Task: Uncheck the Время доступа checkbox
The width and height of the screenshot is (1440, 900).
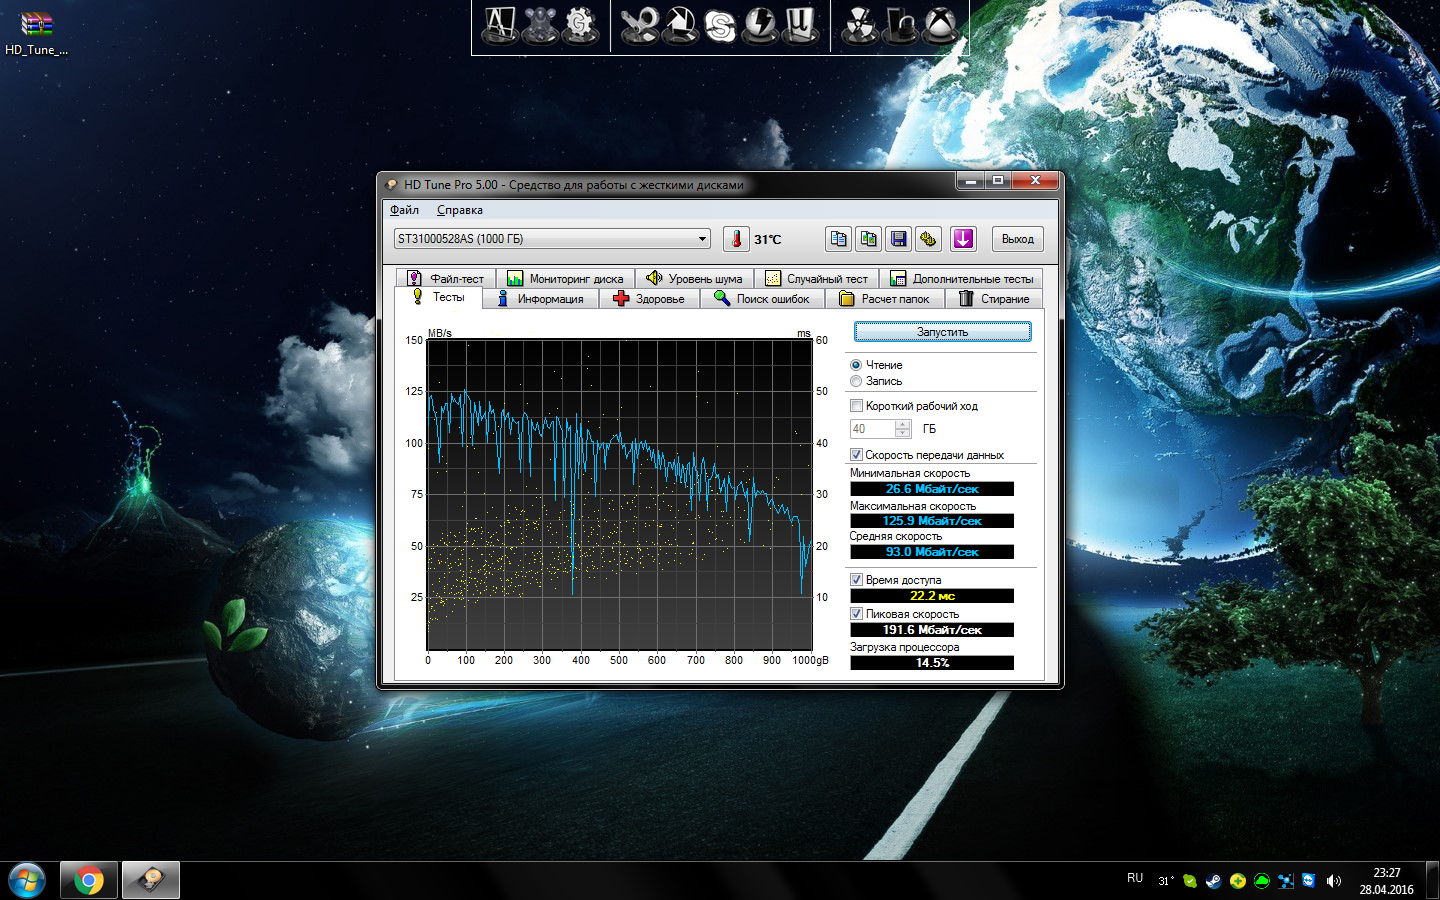Action: point(856,580)
